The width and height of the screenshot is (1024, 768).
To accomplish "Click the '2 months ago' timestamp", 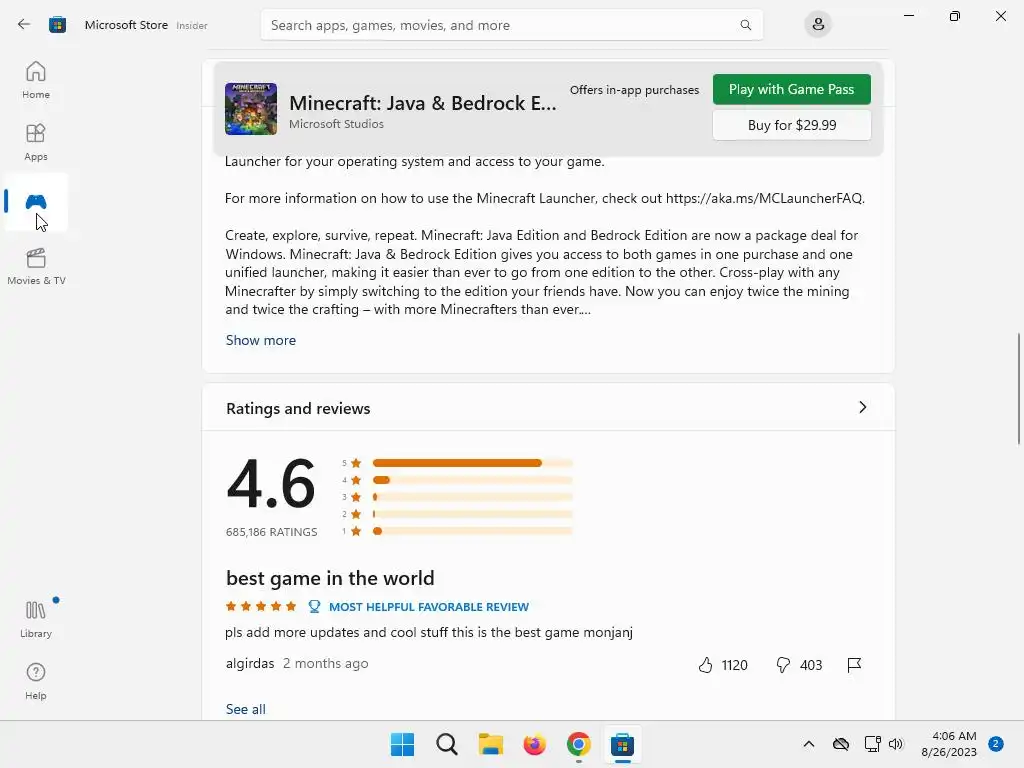I will pos(325,664).
